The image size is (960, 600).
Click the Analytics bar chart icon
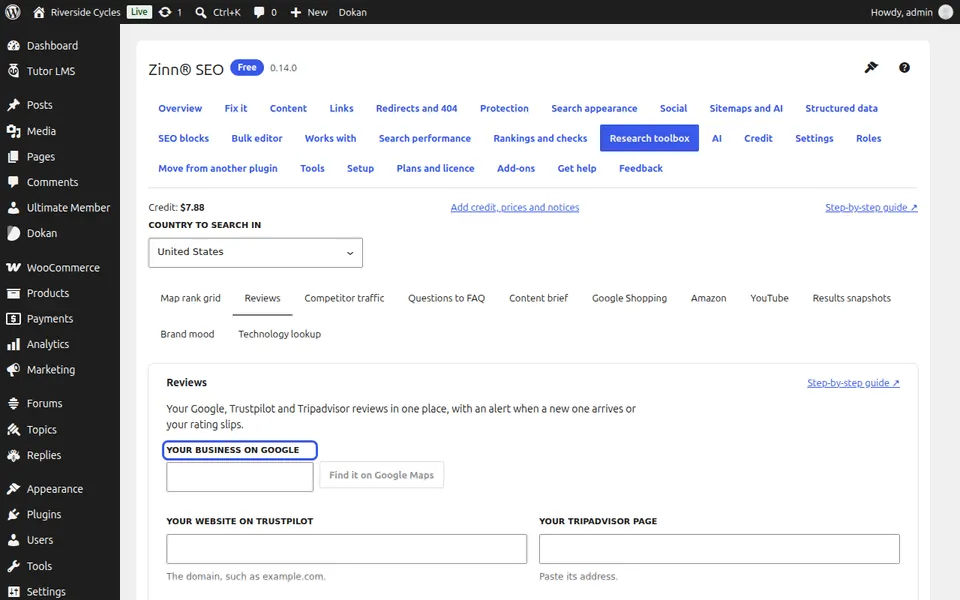13,344
